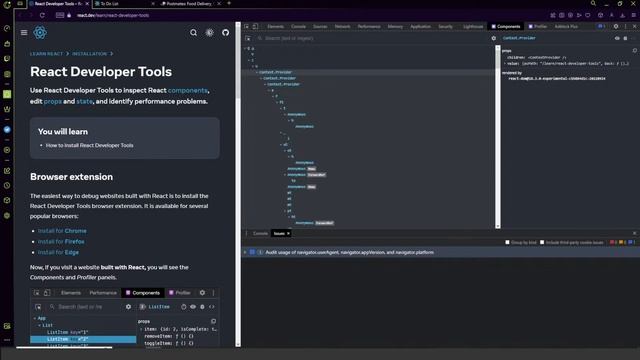Click the AnonymousForwardRef row near tree bottom
Viewport: 640px width, 360px height.
click(x=314, y=223)
